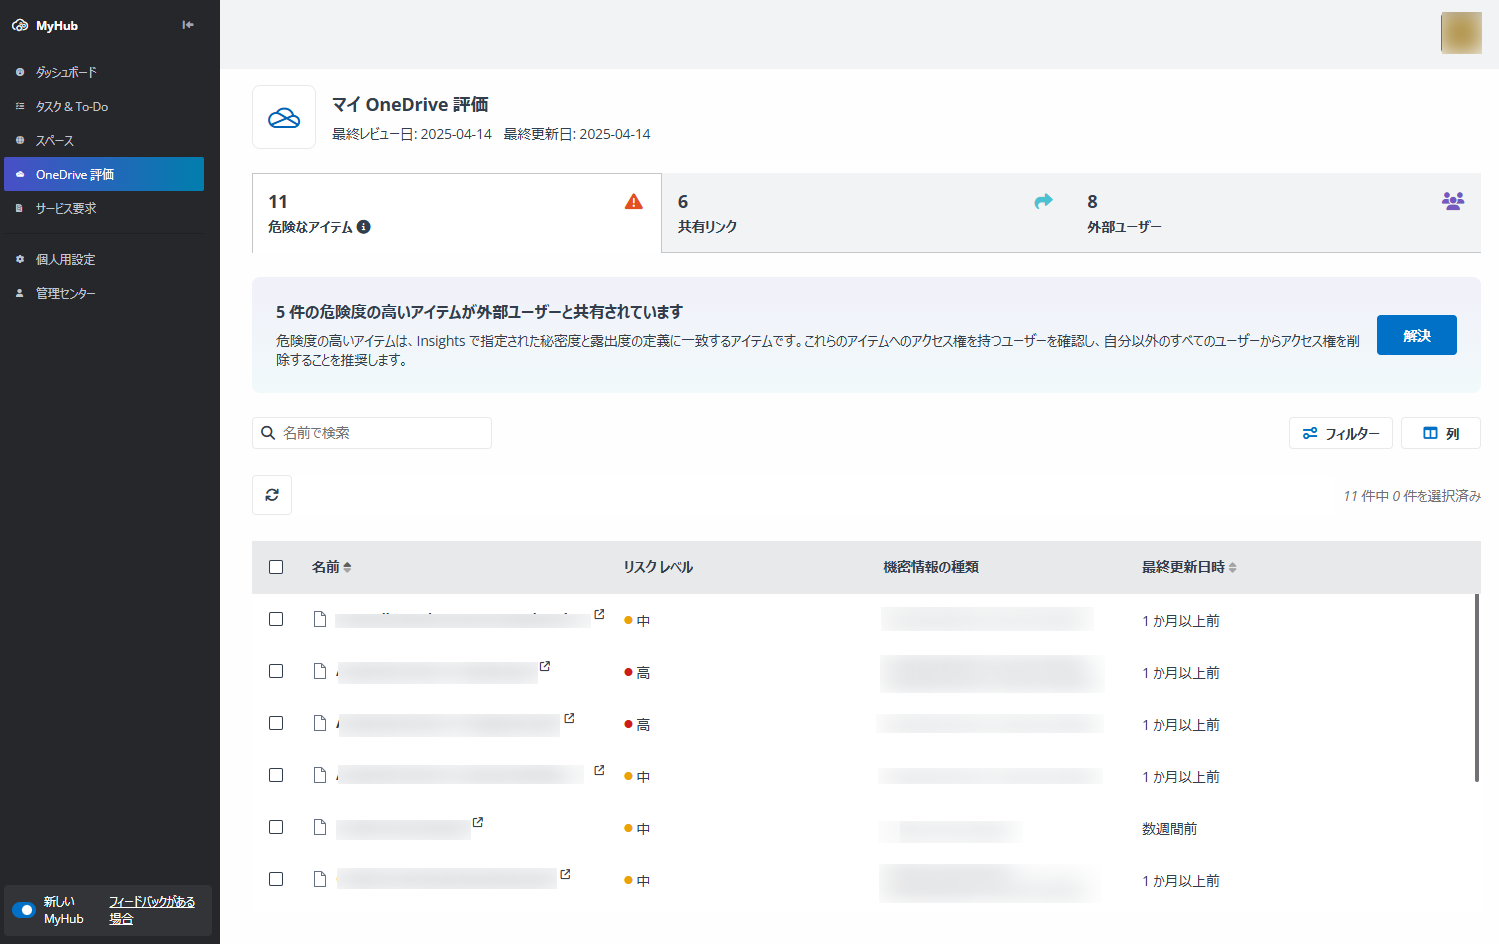This screenshot has height=944, width=1499.
Task: Open ダッシュボード in the sidebar
Action: coord(104,72)
